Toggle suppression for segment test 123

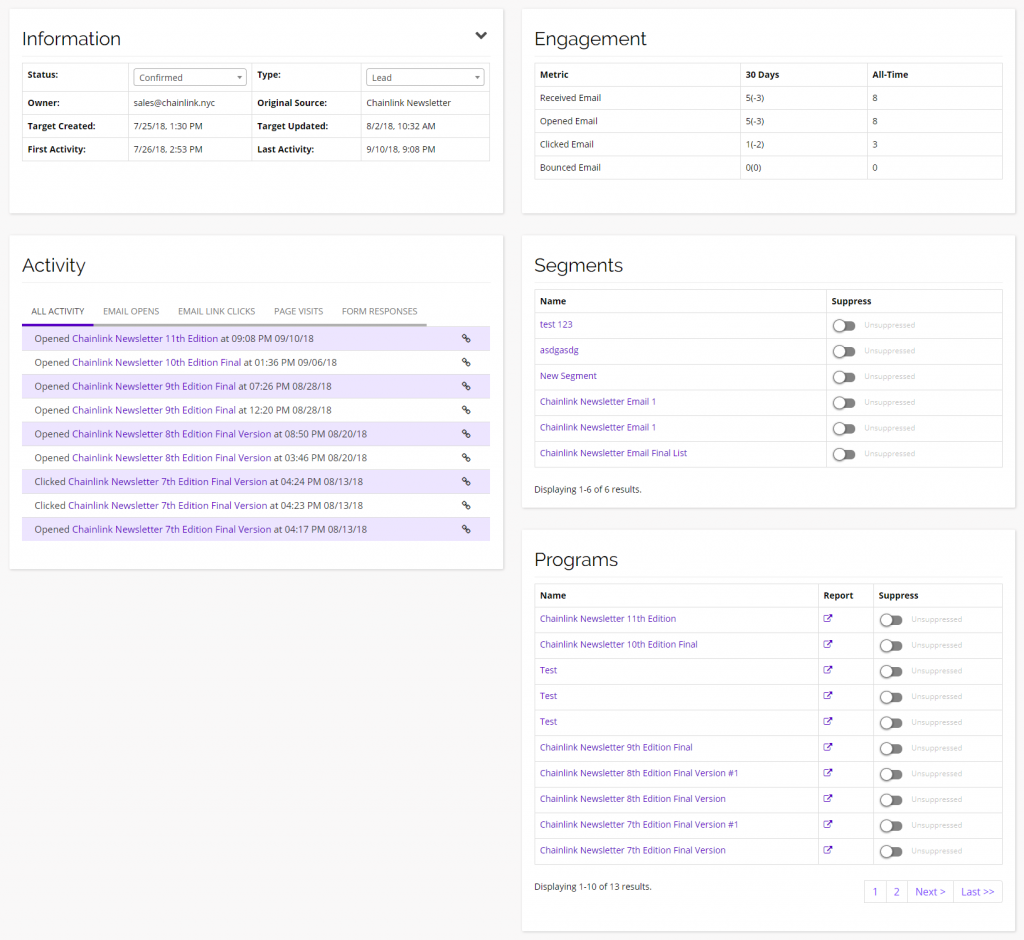[x=843, y=324]
